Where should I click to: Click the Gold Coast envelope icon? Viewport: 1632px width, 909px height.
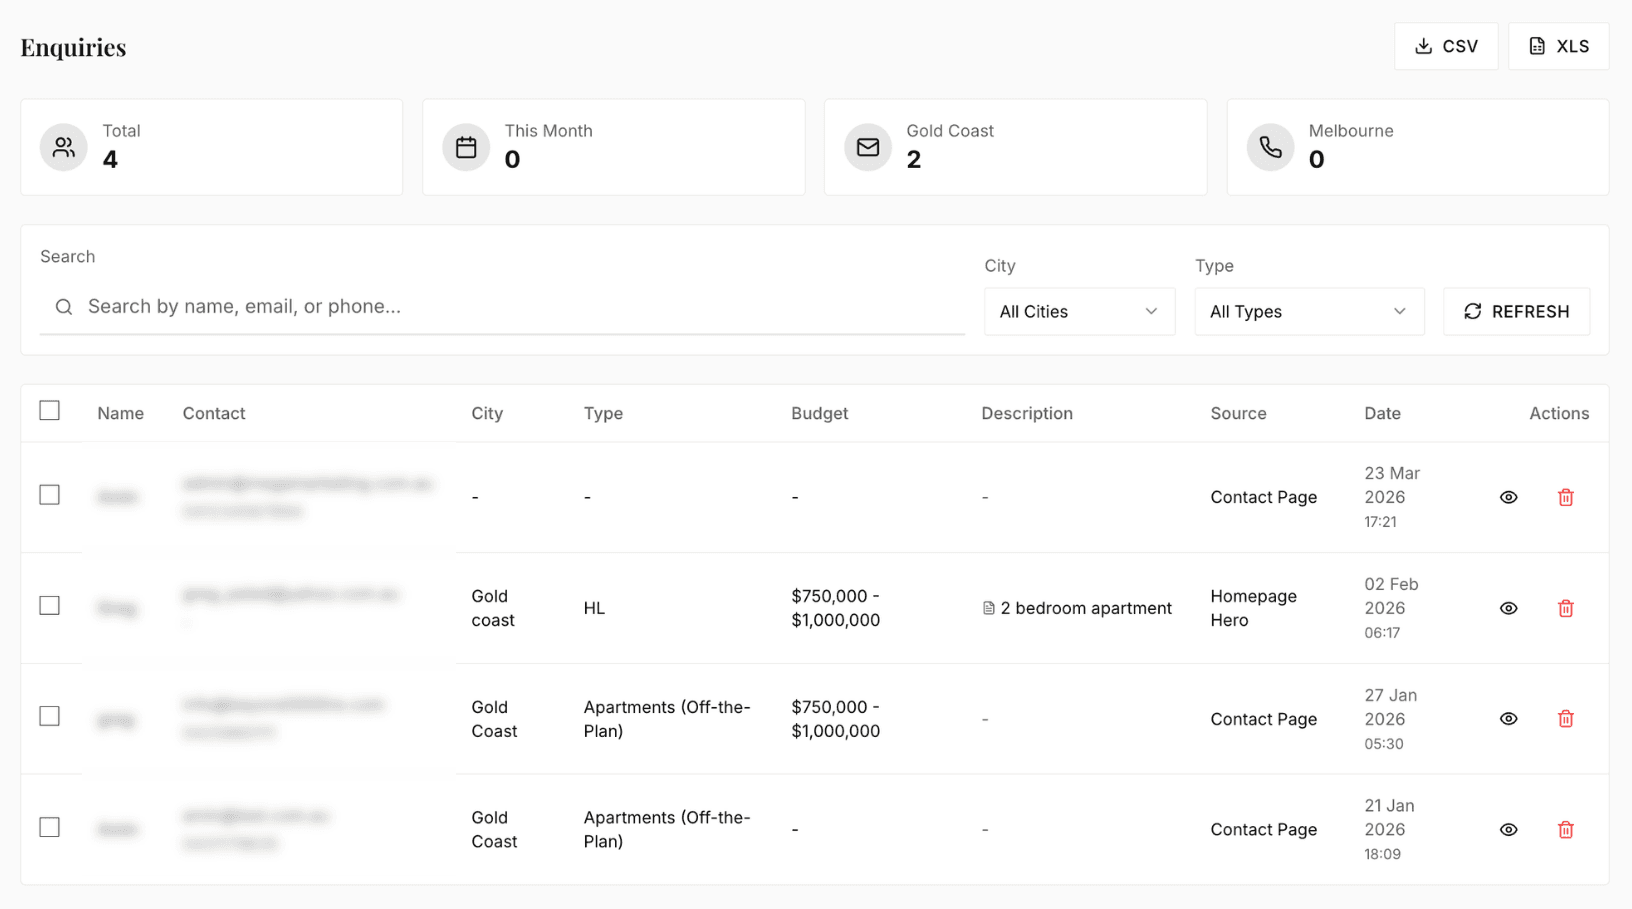click(x=868, y=147)
